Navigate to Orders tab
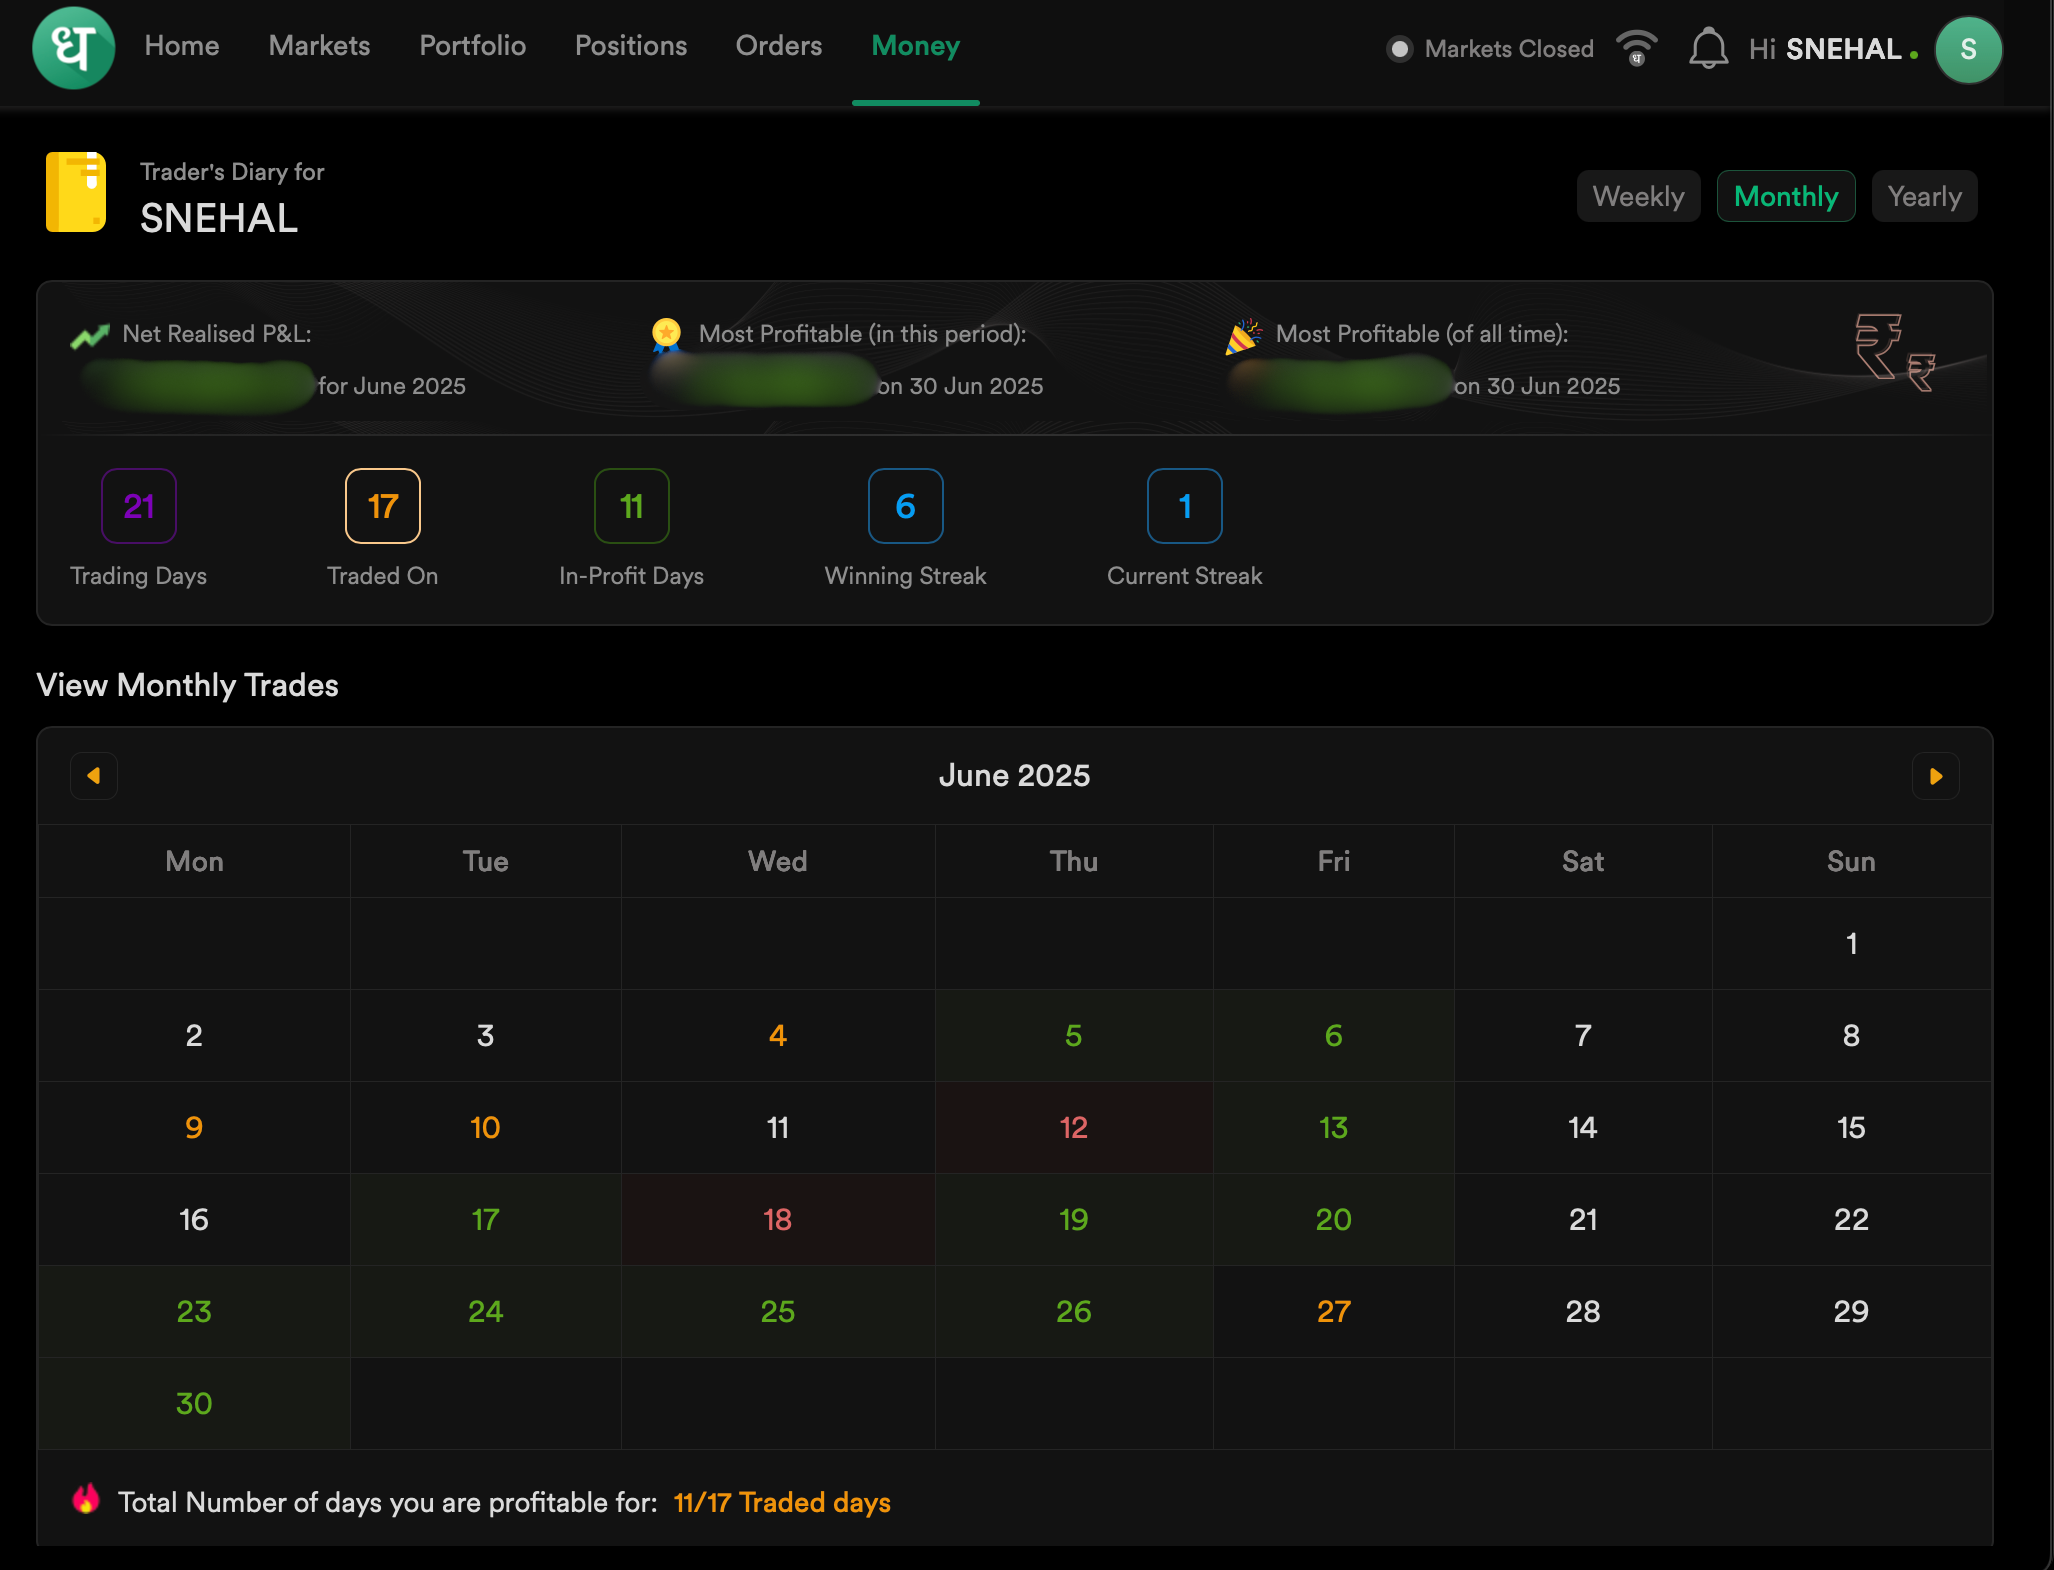This screenshot has height=1570, width=2054. pos(778,46)
